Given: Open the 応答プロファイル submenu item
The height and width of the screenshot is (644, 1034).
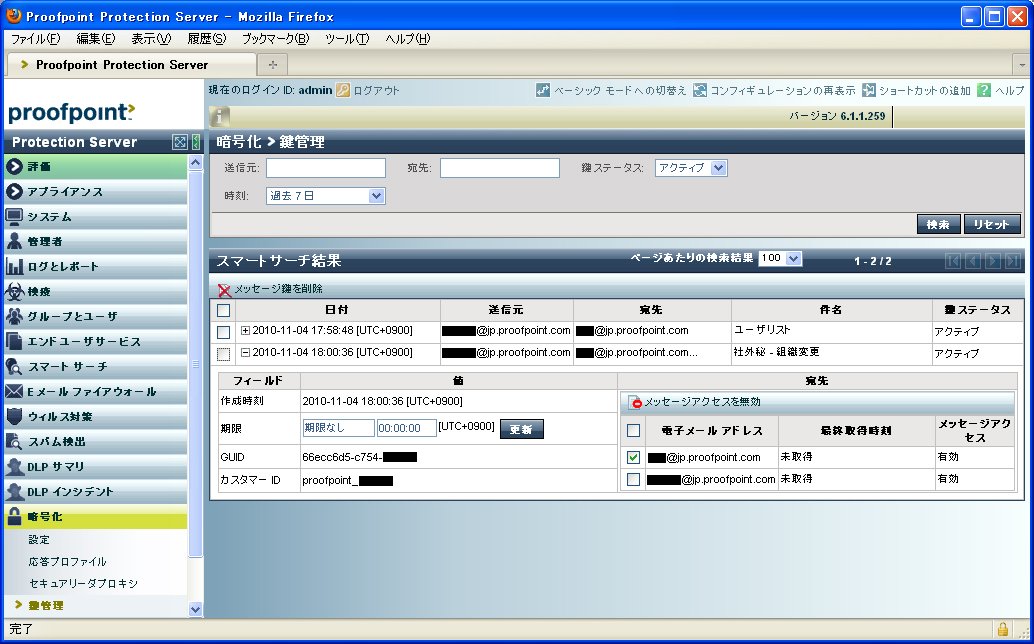Looking at the screenshot, I should click(x=67, y=562).
